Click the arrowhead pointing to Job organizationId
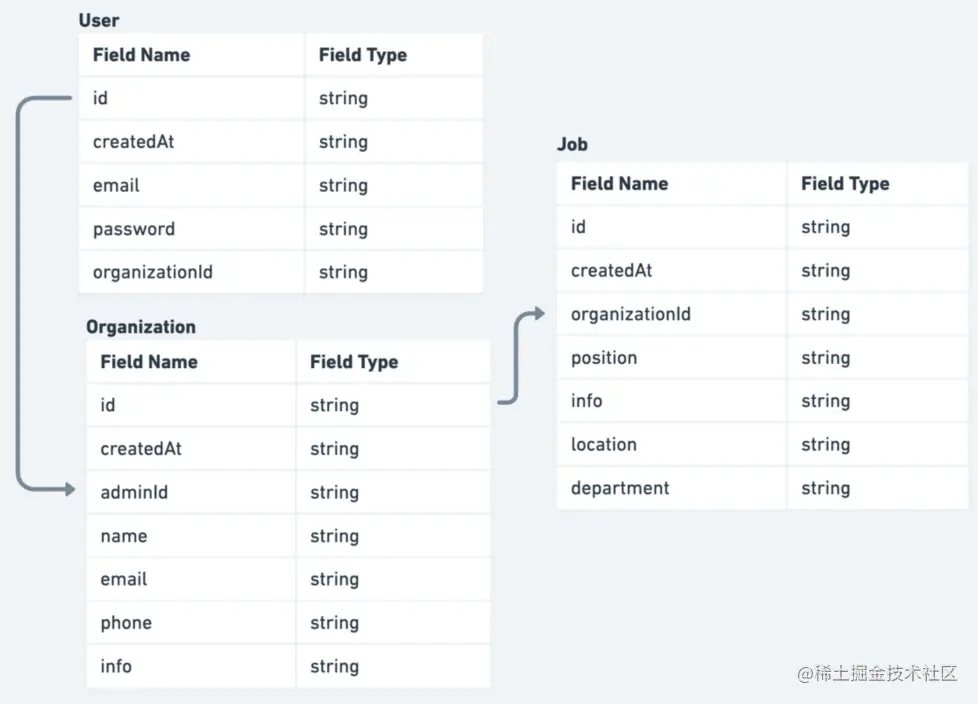This screenshot has height=704, width=978. coord(538,314)
